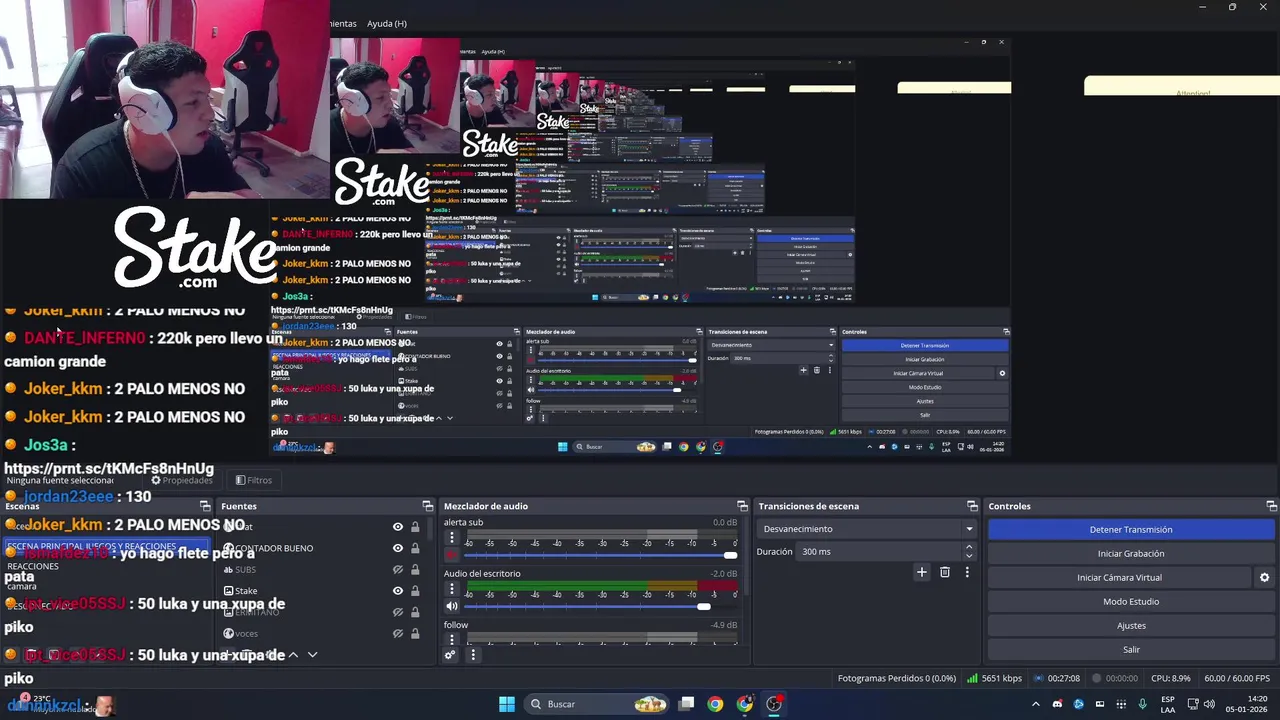This screenshot has width=1280, height=720.
Task: Open Propiedades of selected source
Action: coord(181,480)
